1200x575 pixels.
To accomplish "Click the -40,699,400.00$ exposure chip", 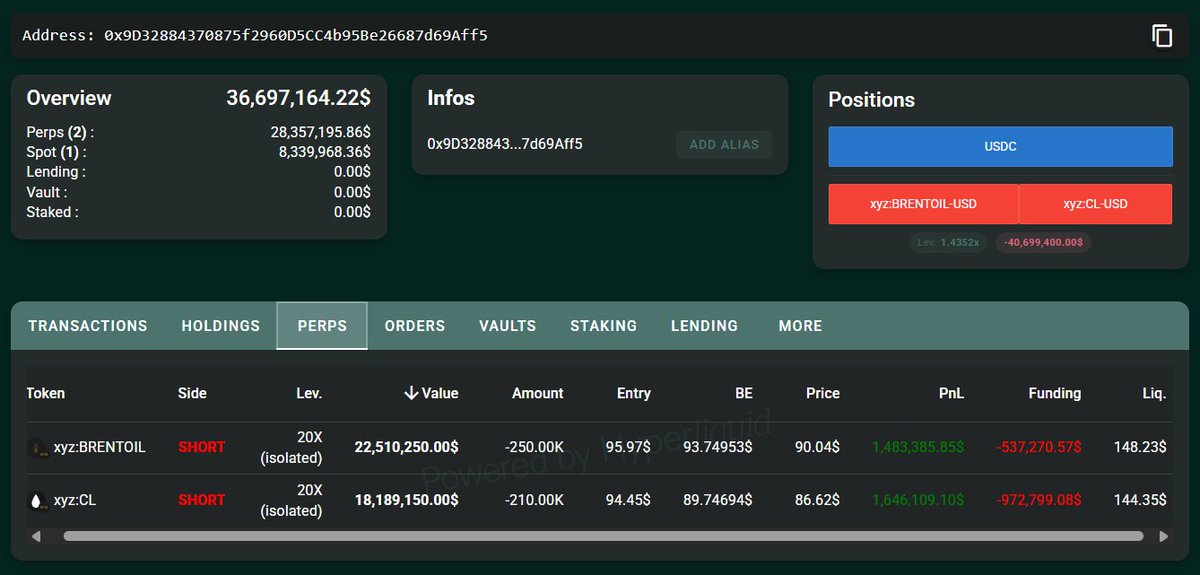I will [1043, 242].
